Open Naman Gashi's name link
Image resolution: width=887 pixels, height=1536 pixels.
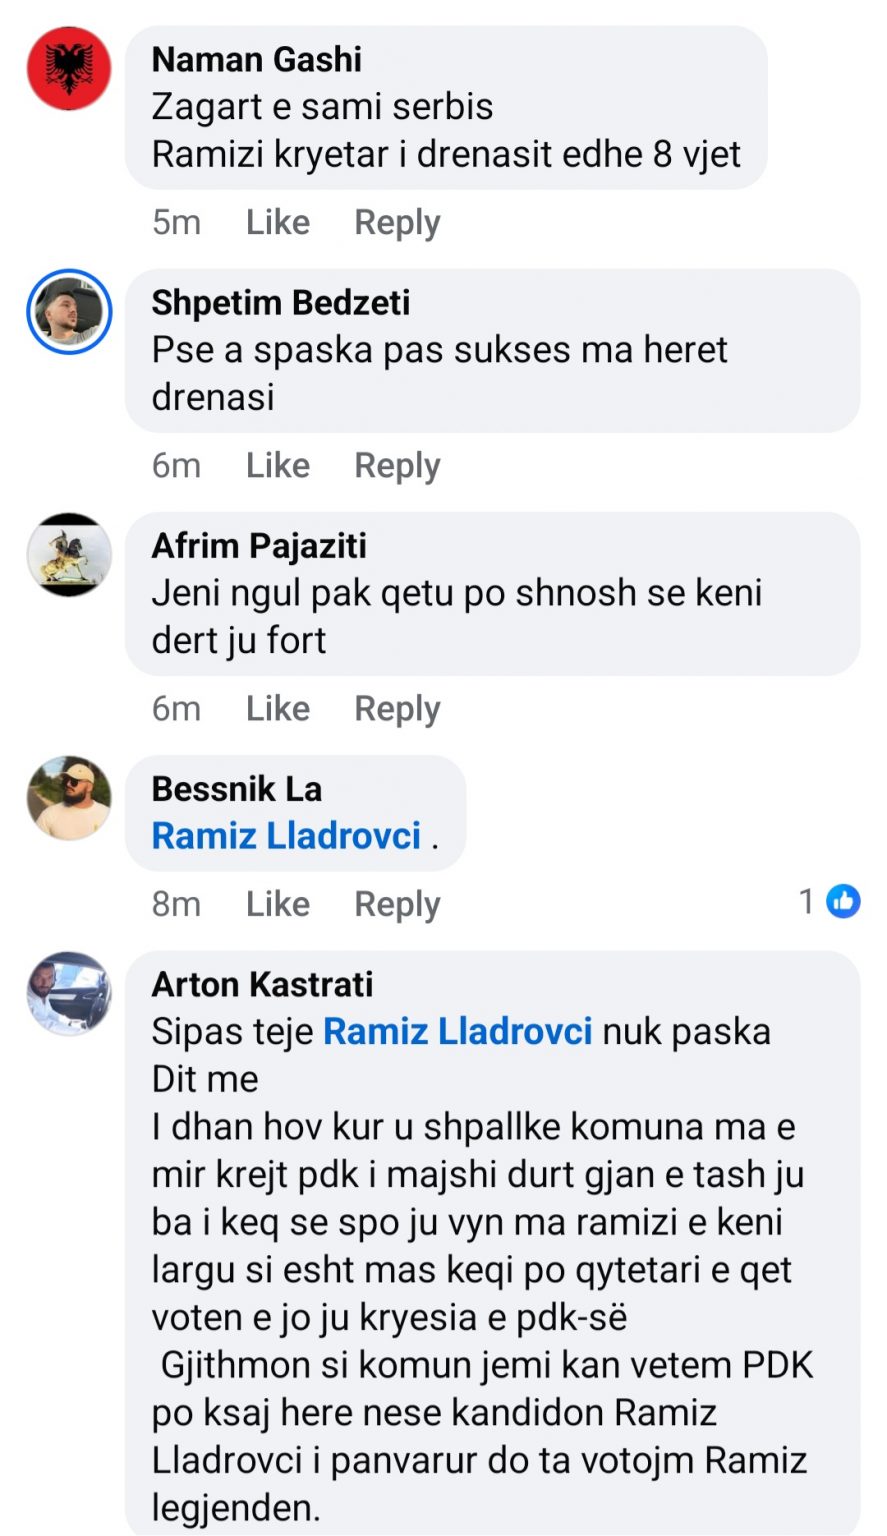click(257, 59)
